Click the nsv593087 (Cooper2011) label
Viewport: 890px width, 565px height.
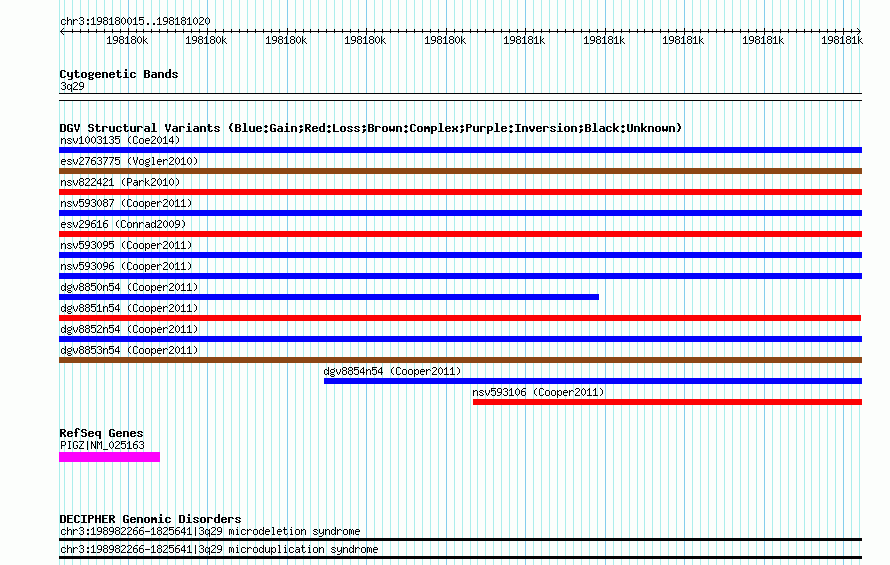click(x=126, y=203)
